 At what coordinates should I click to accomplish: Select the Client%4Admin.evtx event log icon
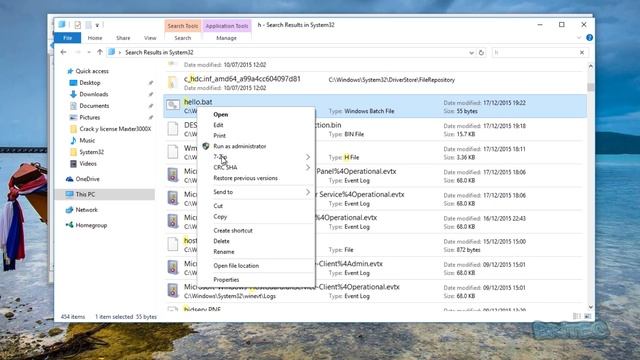(173, 267)
